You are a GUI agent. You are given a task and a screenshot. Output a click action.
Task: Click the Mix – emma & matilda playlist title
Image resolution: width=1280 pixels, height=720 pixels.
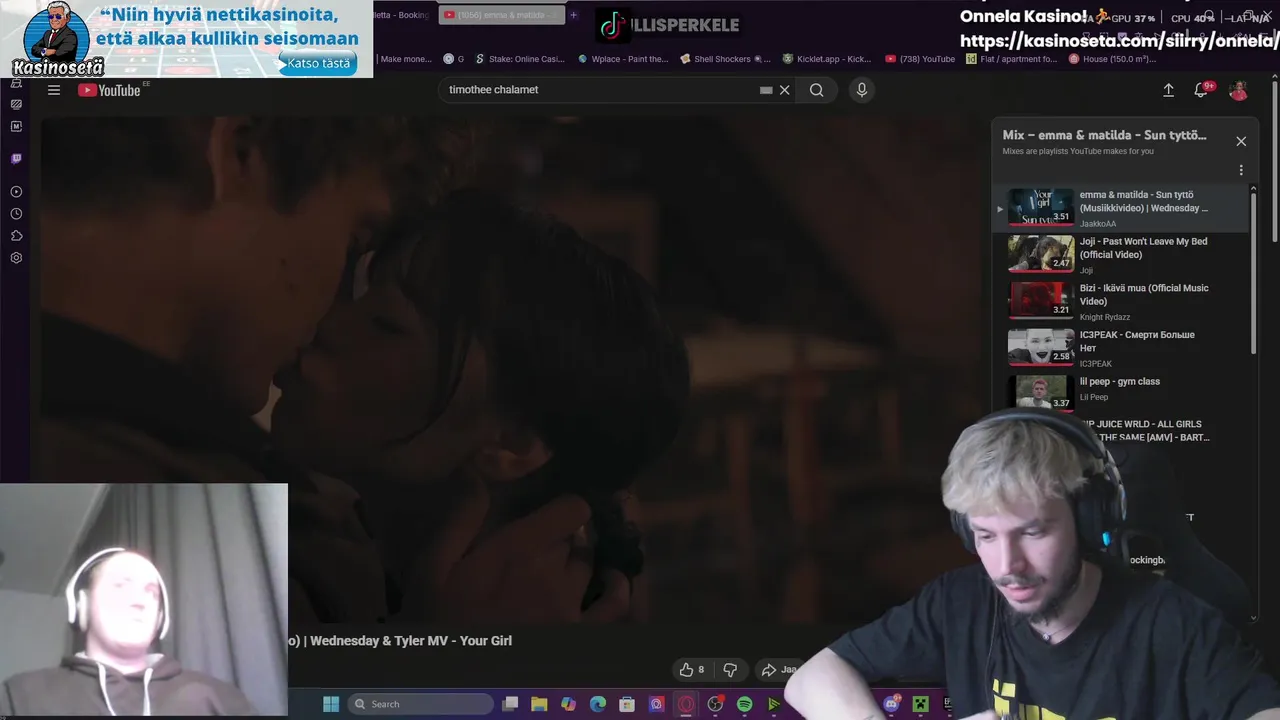tap(1104, 135)
